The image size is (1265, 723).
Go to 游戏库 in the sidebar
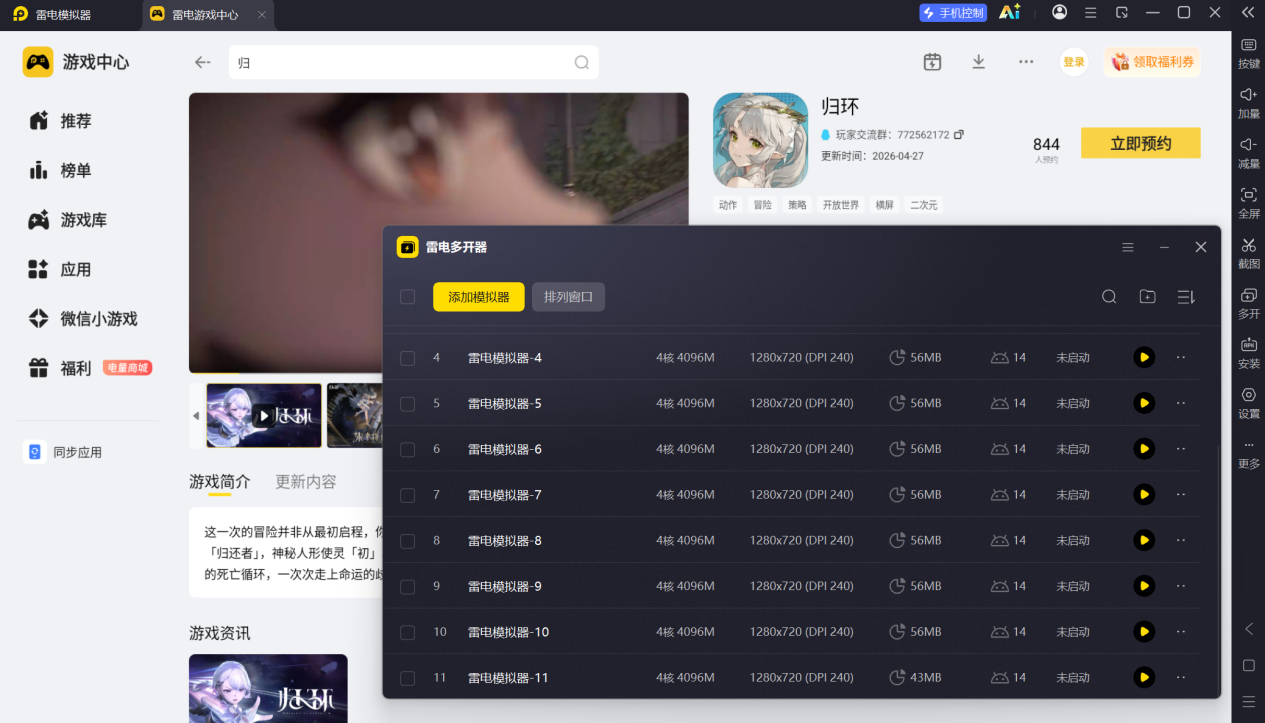coord(67,220)
